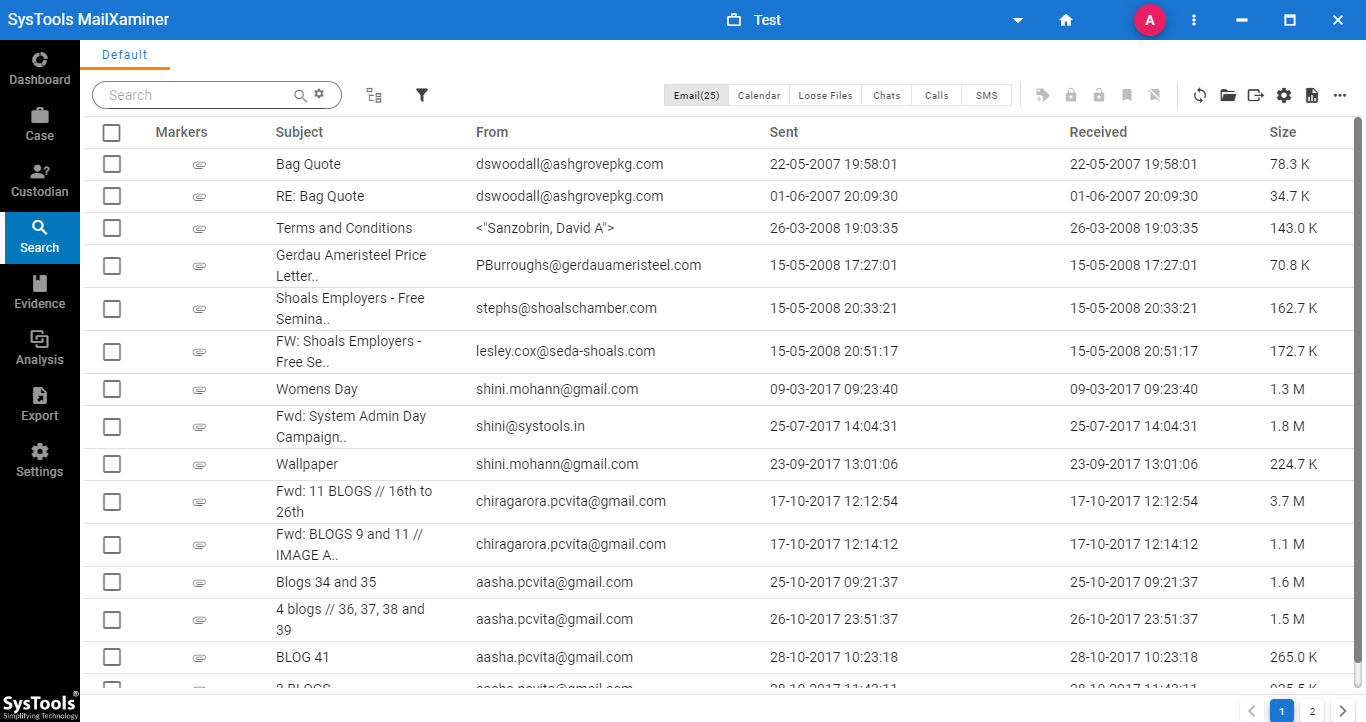
Task: Click page 1 pagination button
Action: pyautogui.click(x=1281, y=711)
